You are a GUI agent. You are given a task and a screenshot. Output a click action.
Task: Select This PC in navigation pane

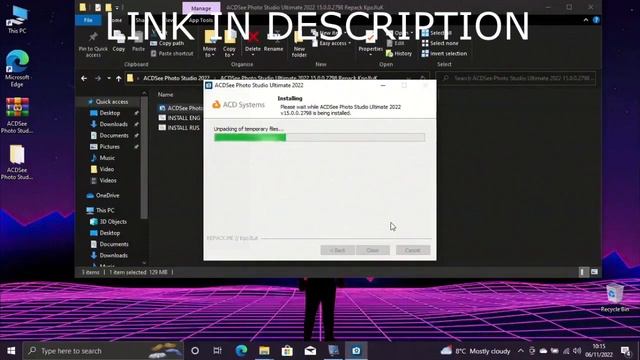click(x=100, y=211)
